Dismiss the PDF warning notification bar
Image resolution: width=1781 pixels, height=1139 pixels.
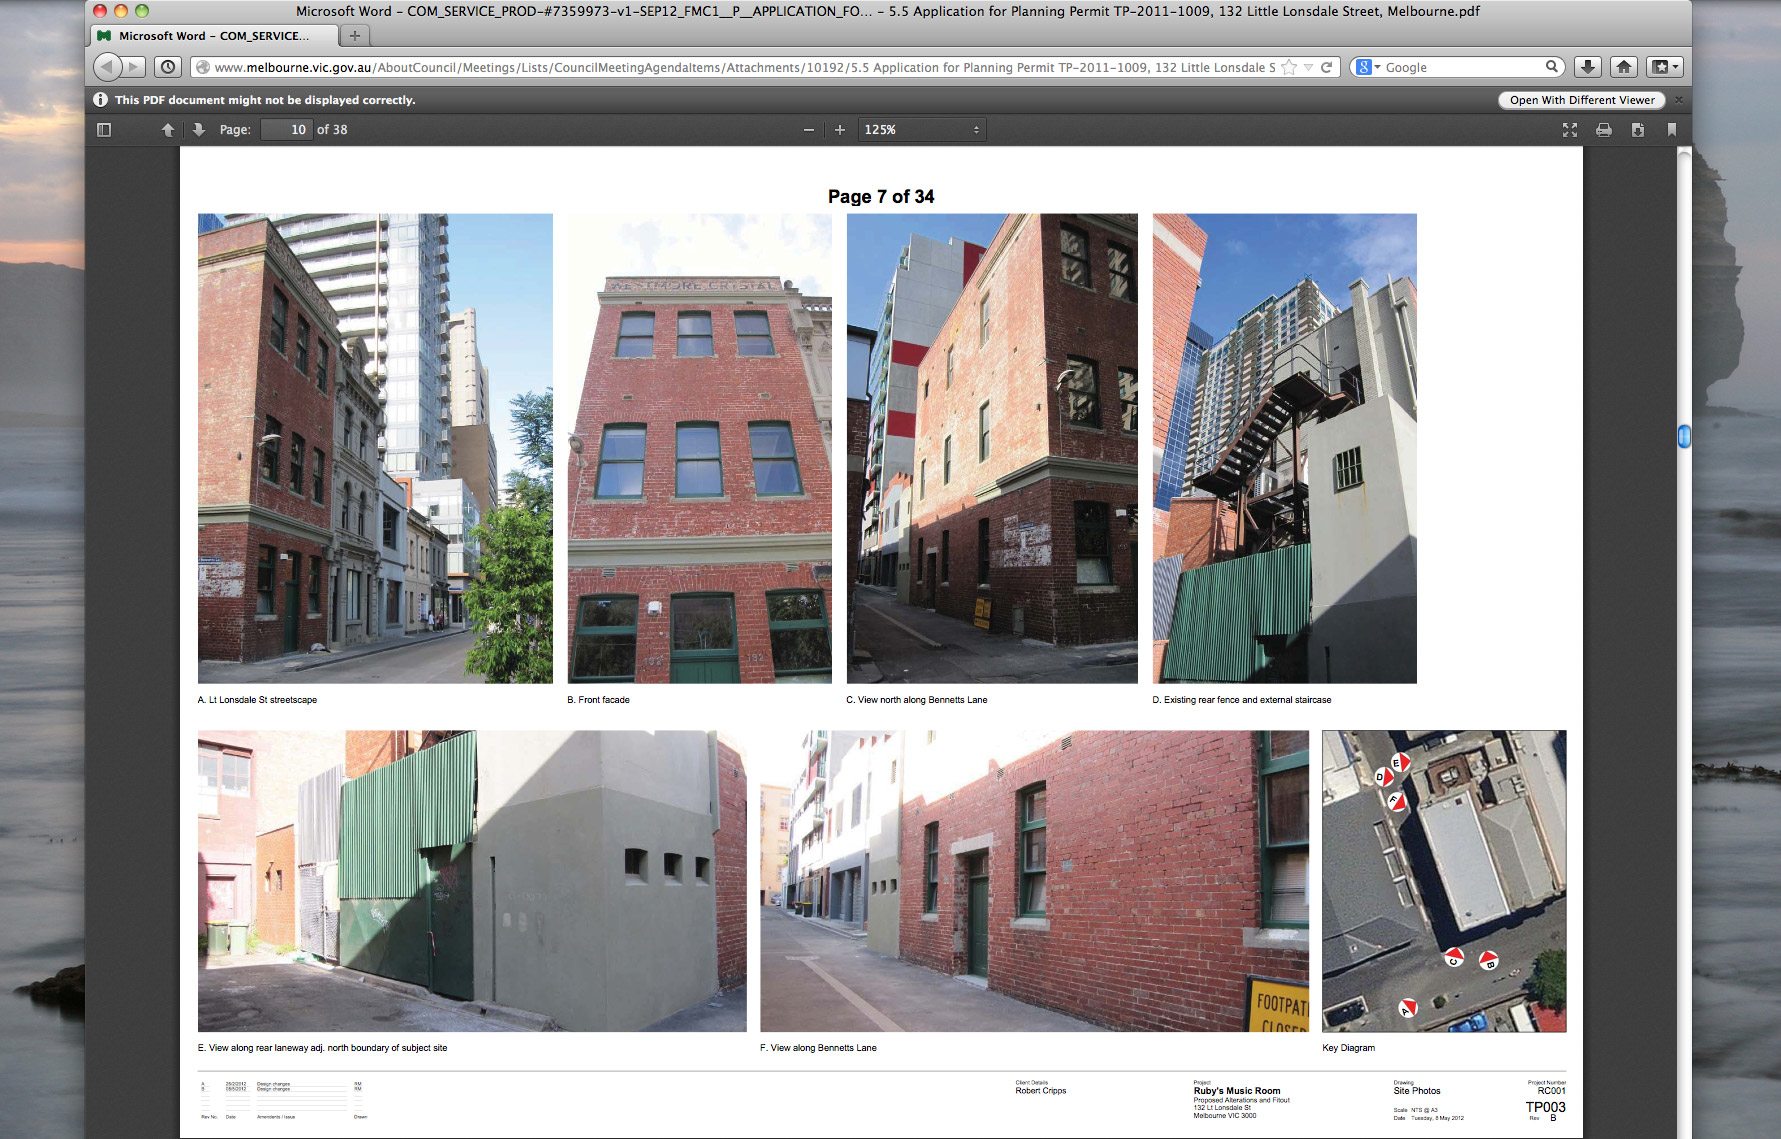(x=1679, y=100)
